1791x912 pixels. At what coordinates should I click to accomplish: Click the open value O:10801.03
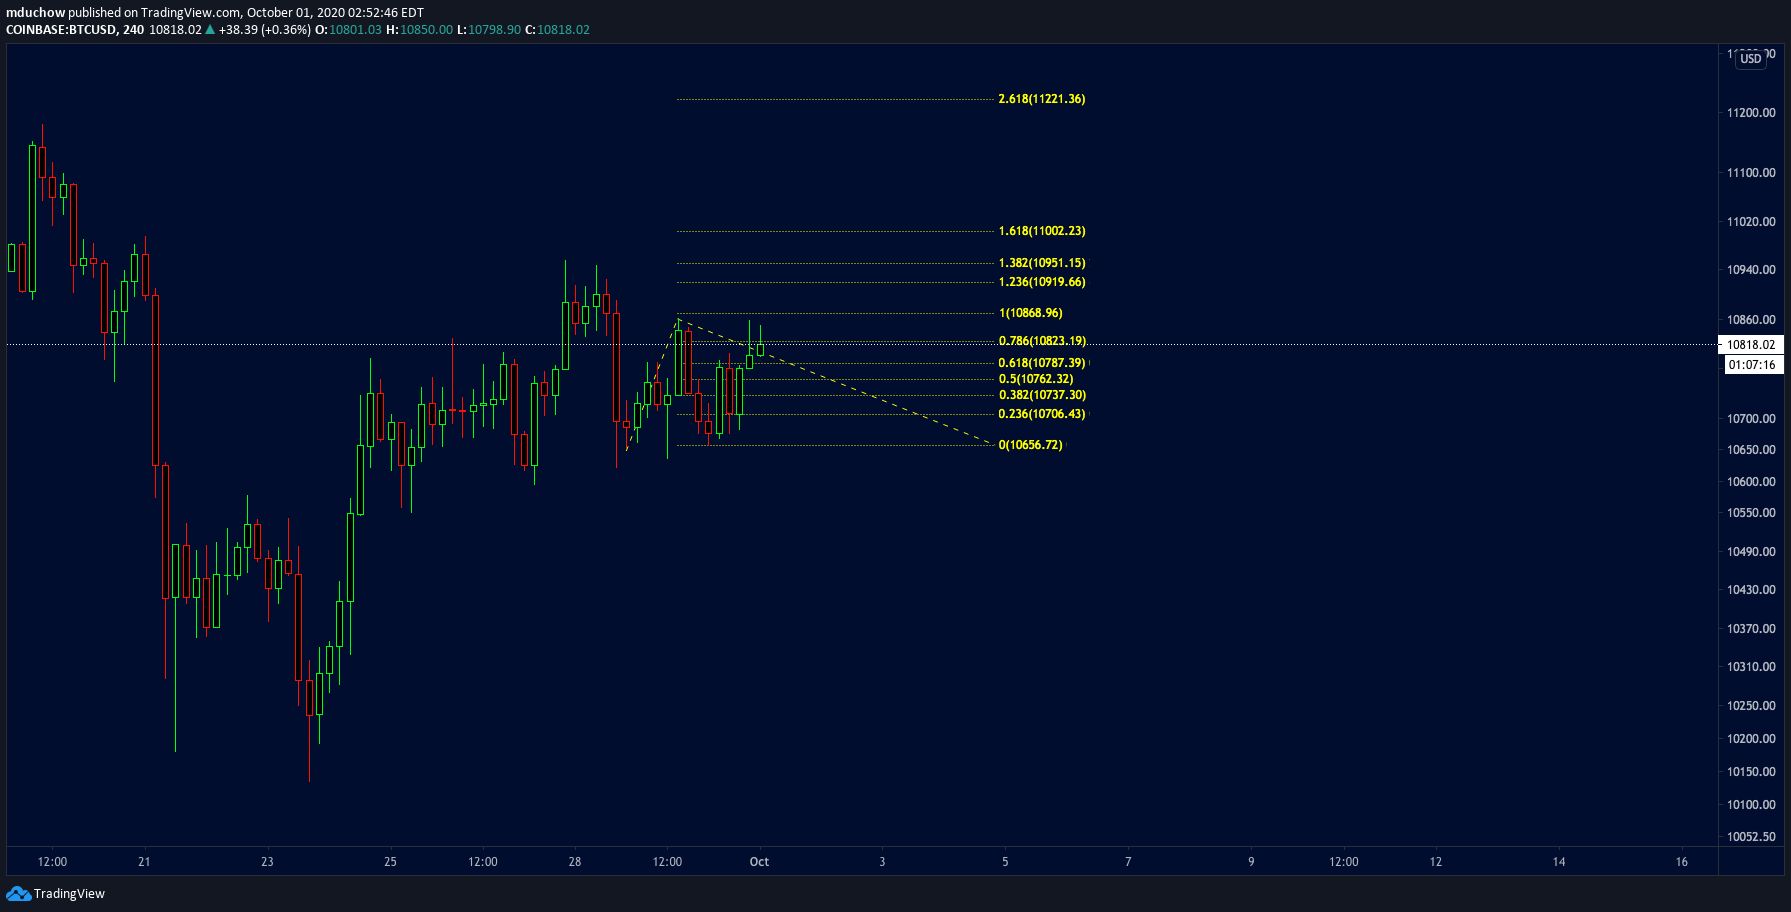pyautogui.click(x=348, y=30)
